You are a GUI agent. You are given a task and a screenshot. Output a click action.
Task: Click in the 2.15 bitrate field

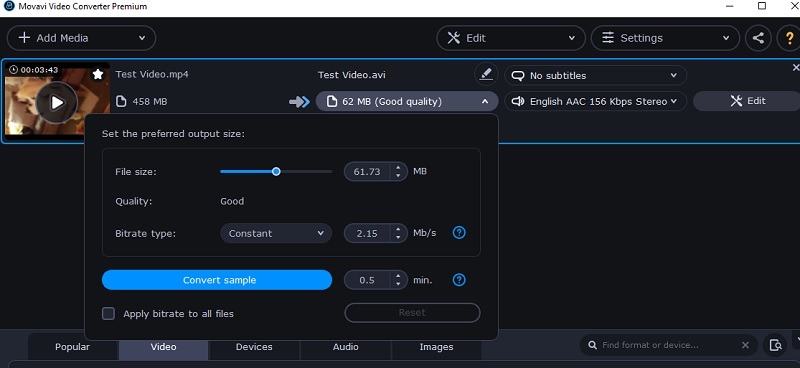pyautogui.click(x=367, y=233)
